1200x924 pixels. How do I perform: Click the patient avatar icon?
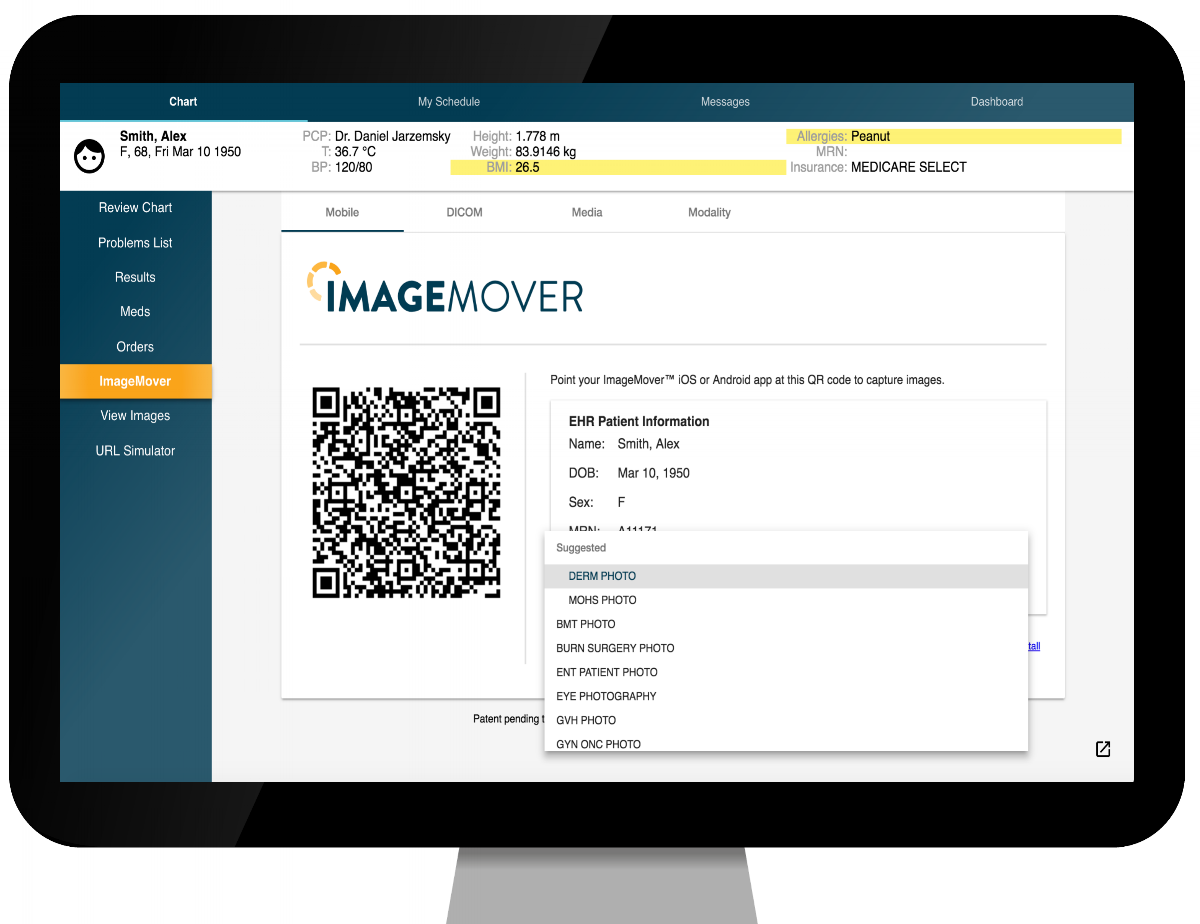point(89,156)
